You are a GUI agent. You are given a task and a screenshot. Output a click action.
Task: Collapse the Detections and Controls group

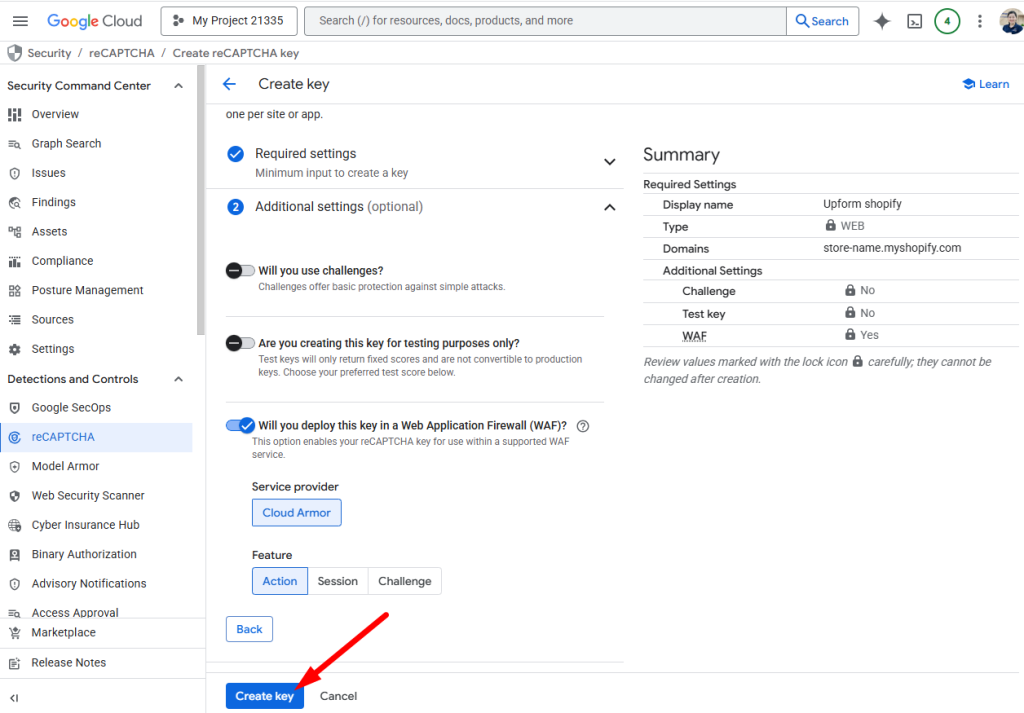(x=178, y=379)
